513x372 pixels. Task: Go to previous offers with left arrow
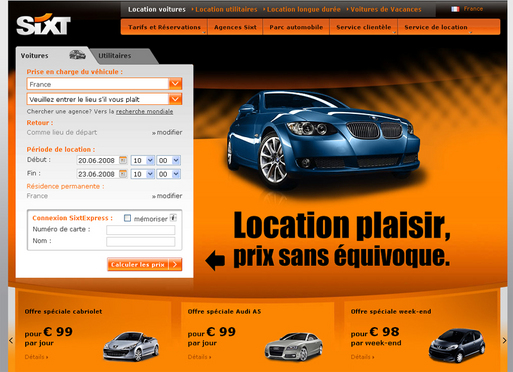[x=11, y=340]
